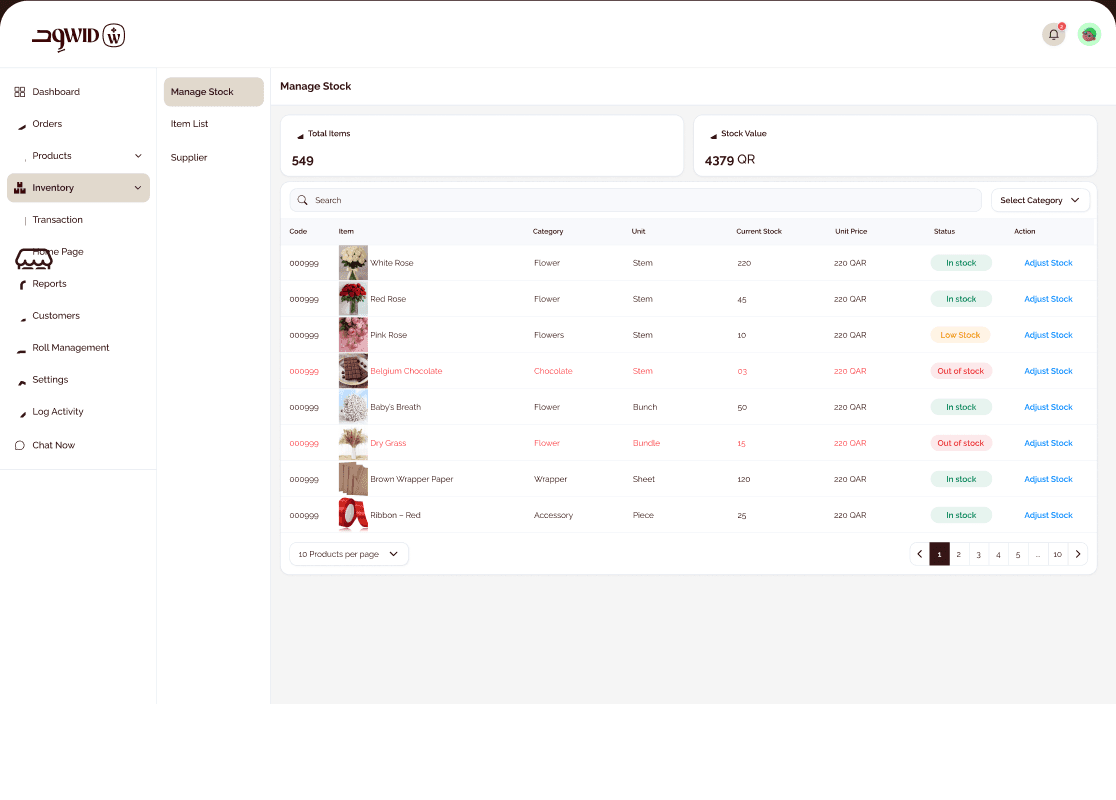
Task: Open the Ribbon – Red thumbnail
Action: [353, 515]
